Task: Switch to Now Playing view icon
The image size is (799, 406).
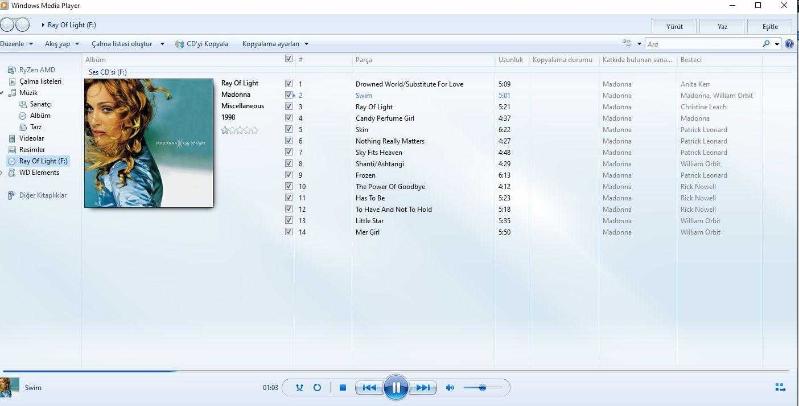Action: 780,387
